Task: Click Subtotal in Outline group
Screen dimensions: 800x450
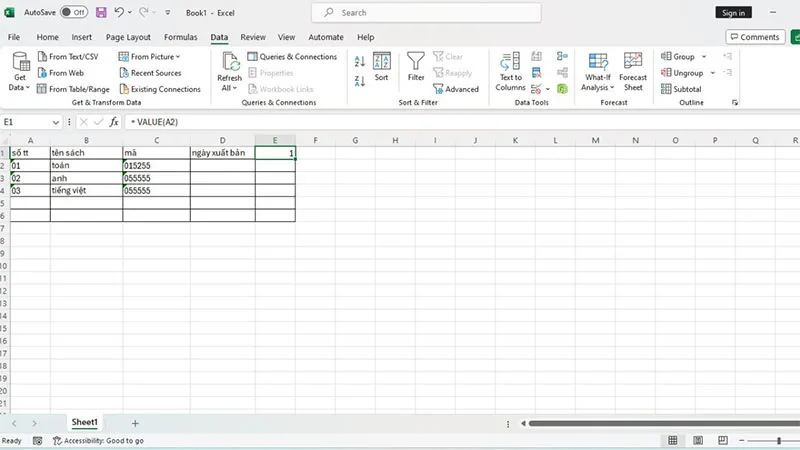Action: [x=681, y=89]
